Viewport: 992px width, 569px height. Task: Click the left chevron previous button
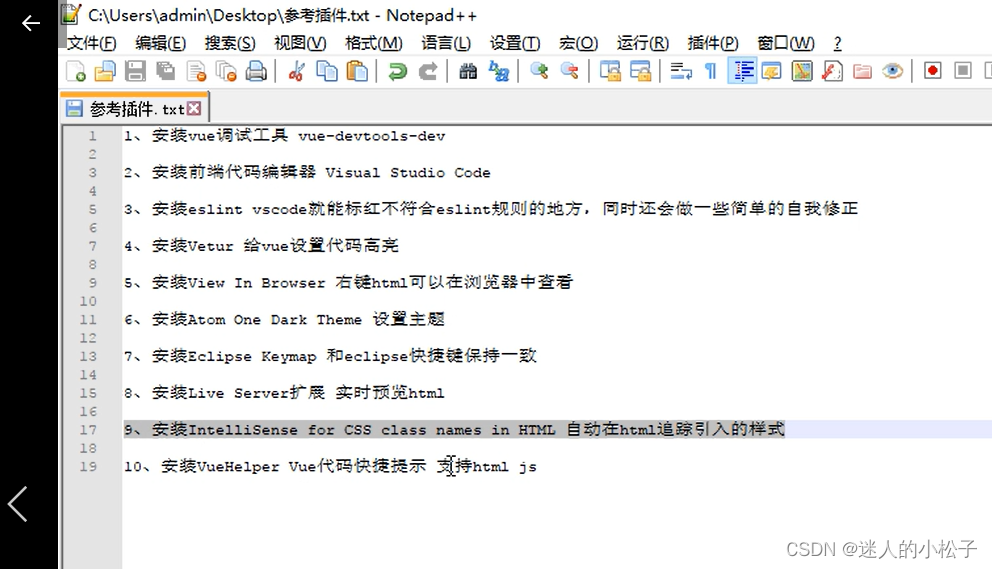(x=18, y=504)
